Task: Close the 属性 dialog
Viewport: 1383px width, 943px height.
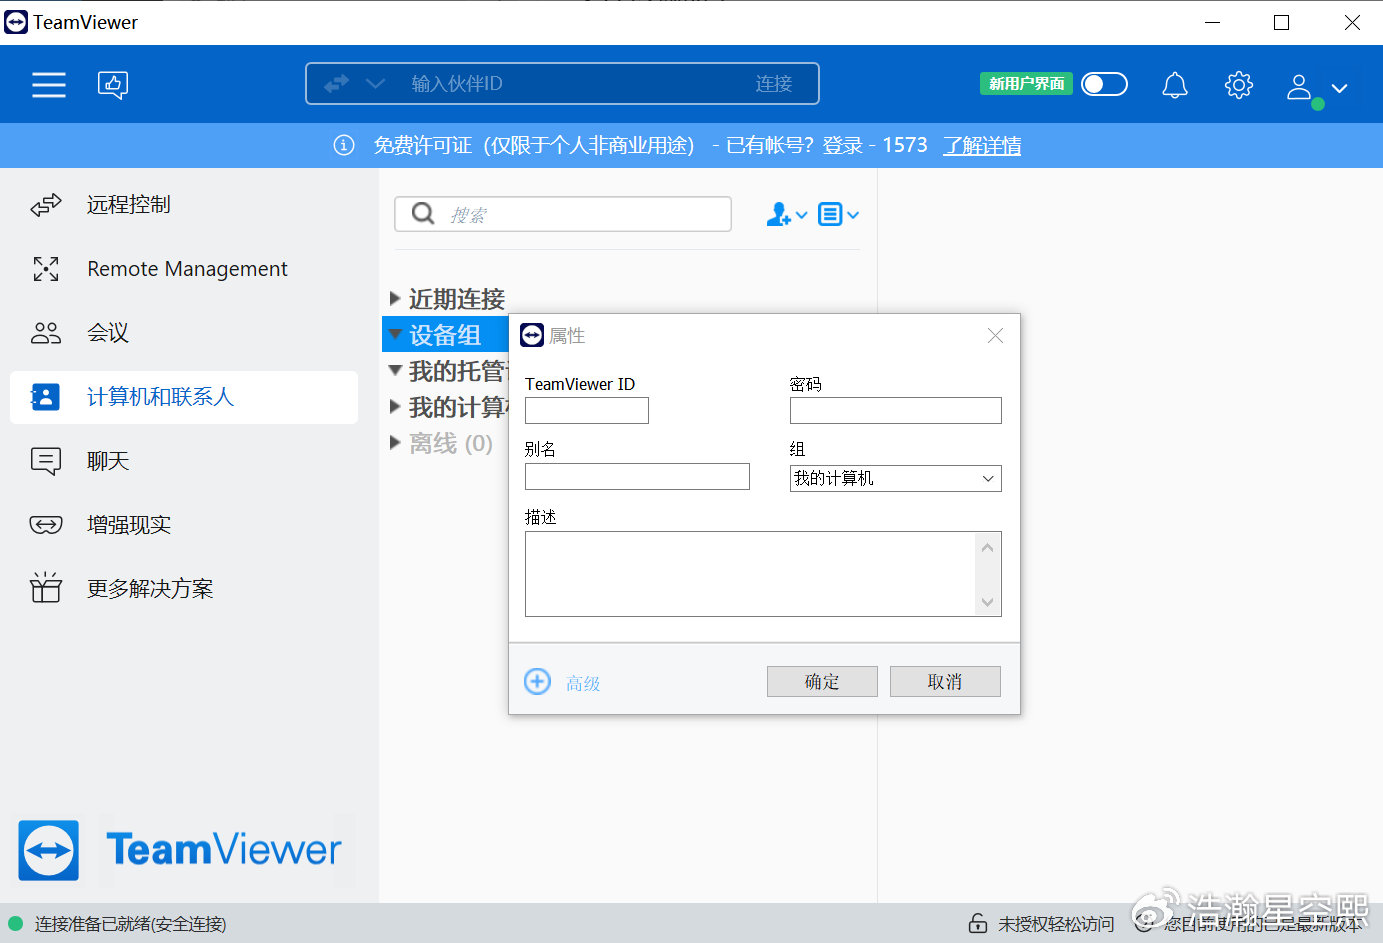Action: tap(995, 336)
